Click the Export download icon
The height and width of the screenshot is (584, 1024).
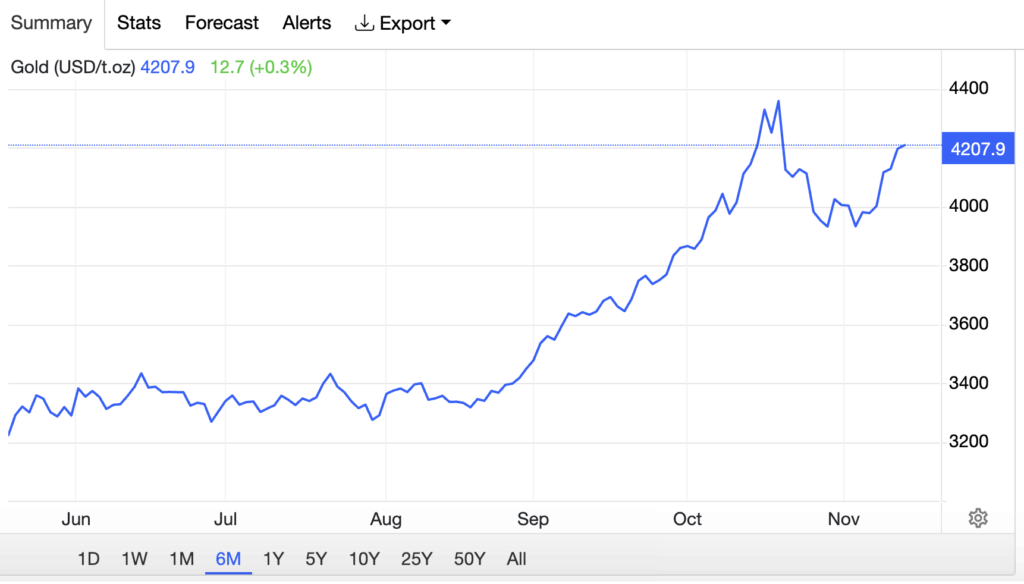(x=364, y=23)
